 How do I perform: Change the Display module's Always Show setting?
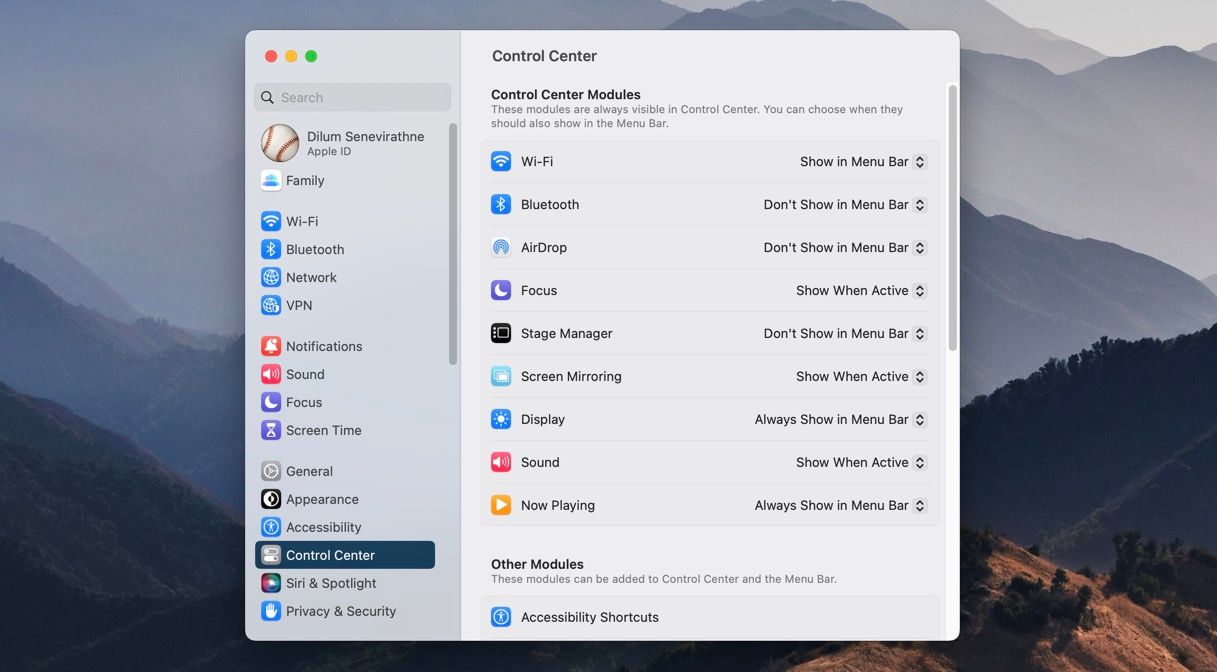[x=839, y=419]
